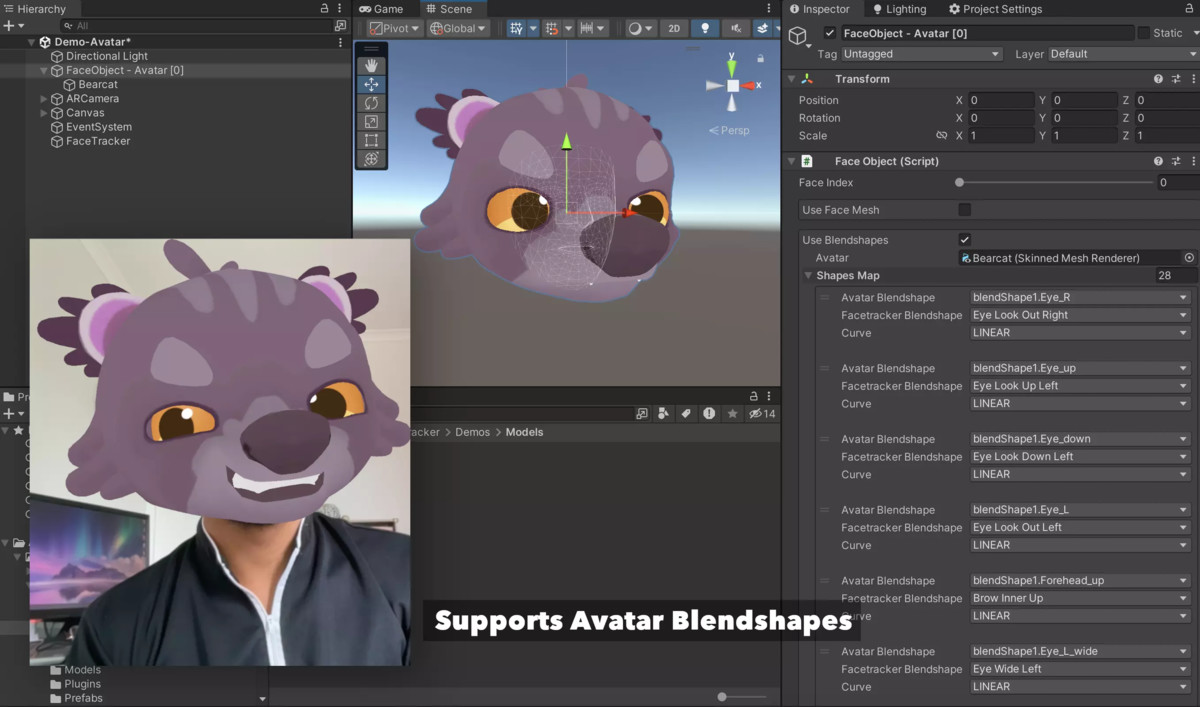The image size is (1200, 707).
Task: Open the Global orientation dropdown
Action: [459, 28]
